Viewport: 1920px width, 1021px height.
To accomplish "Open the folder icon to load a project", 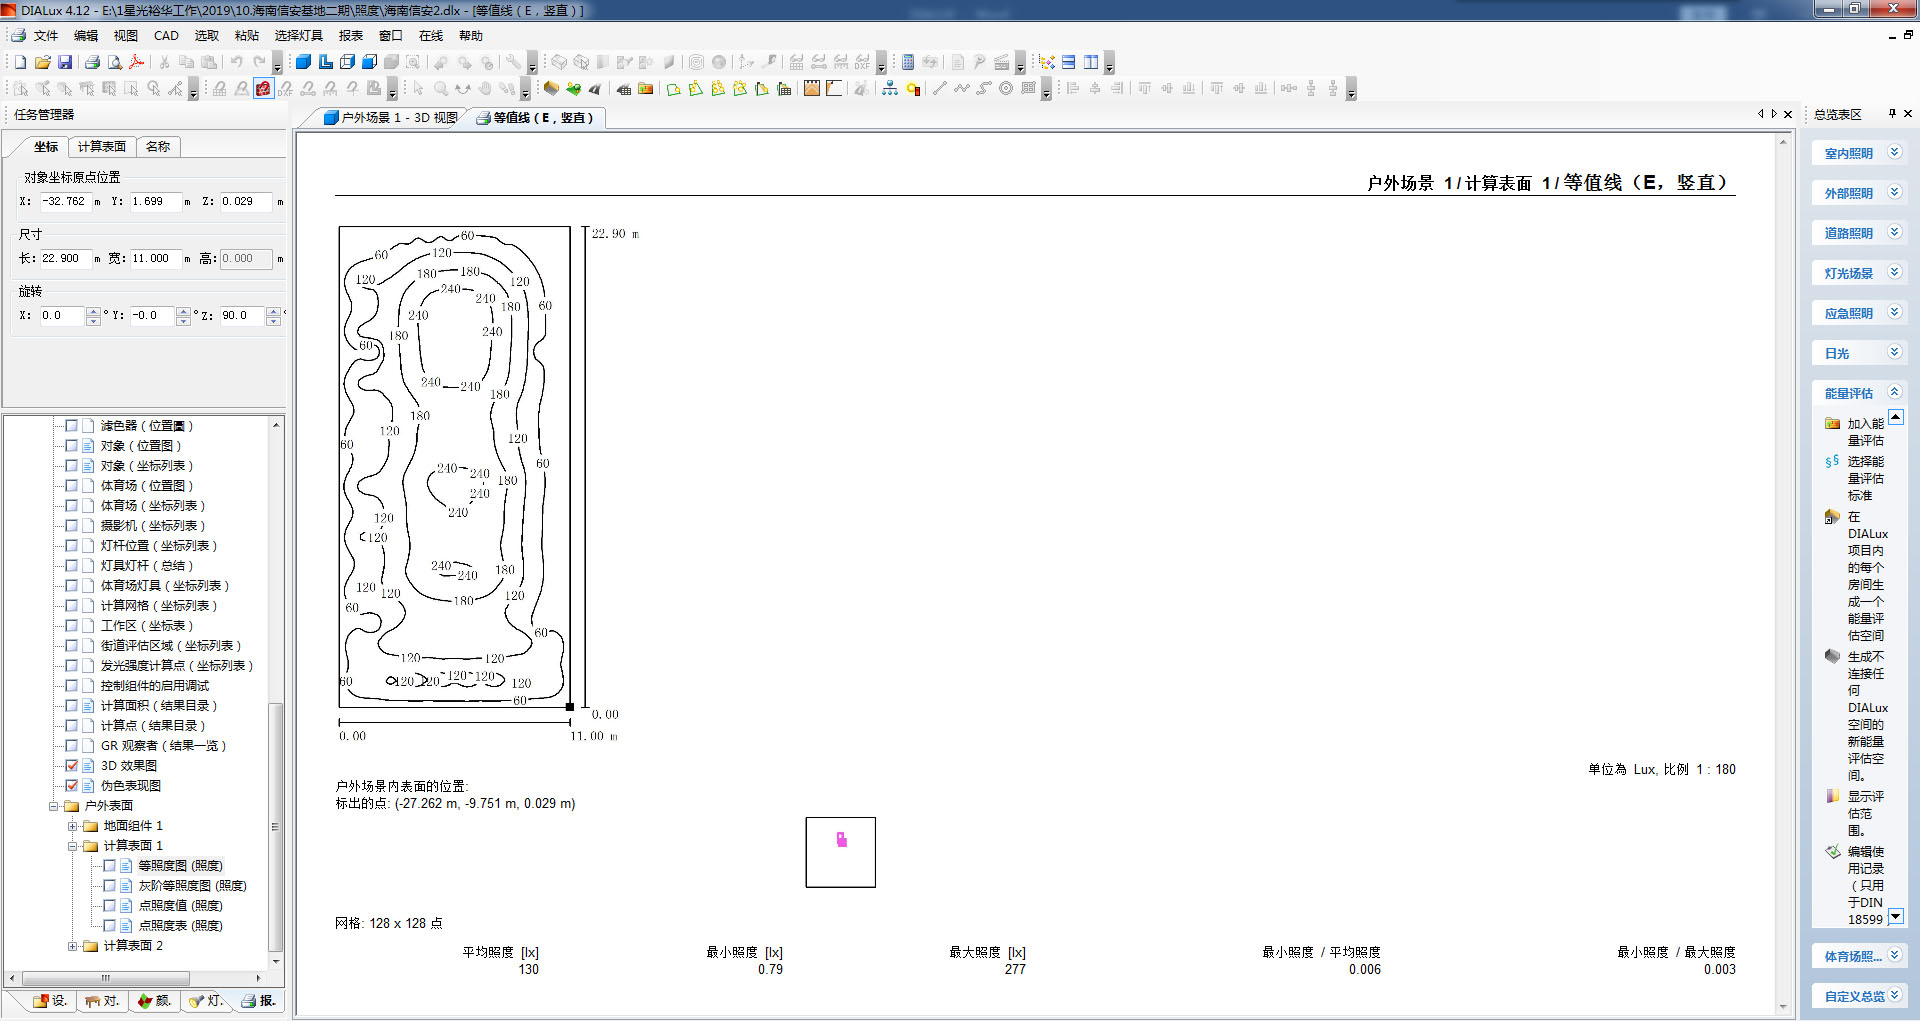I will tap(42, 62).
